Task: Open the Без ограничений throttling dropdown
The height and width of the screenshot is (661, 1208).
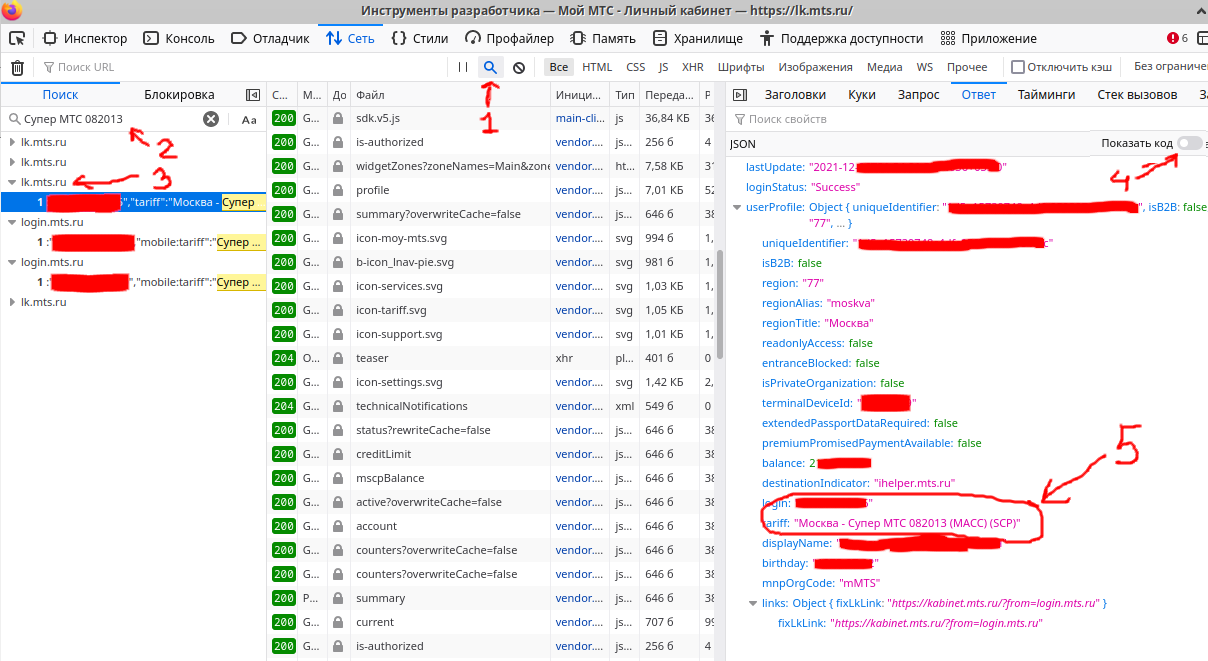Action: [1169, 67]
